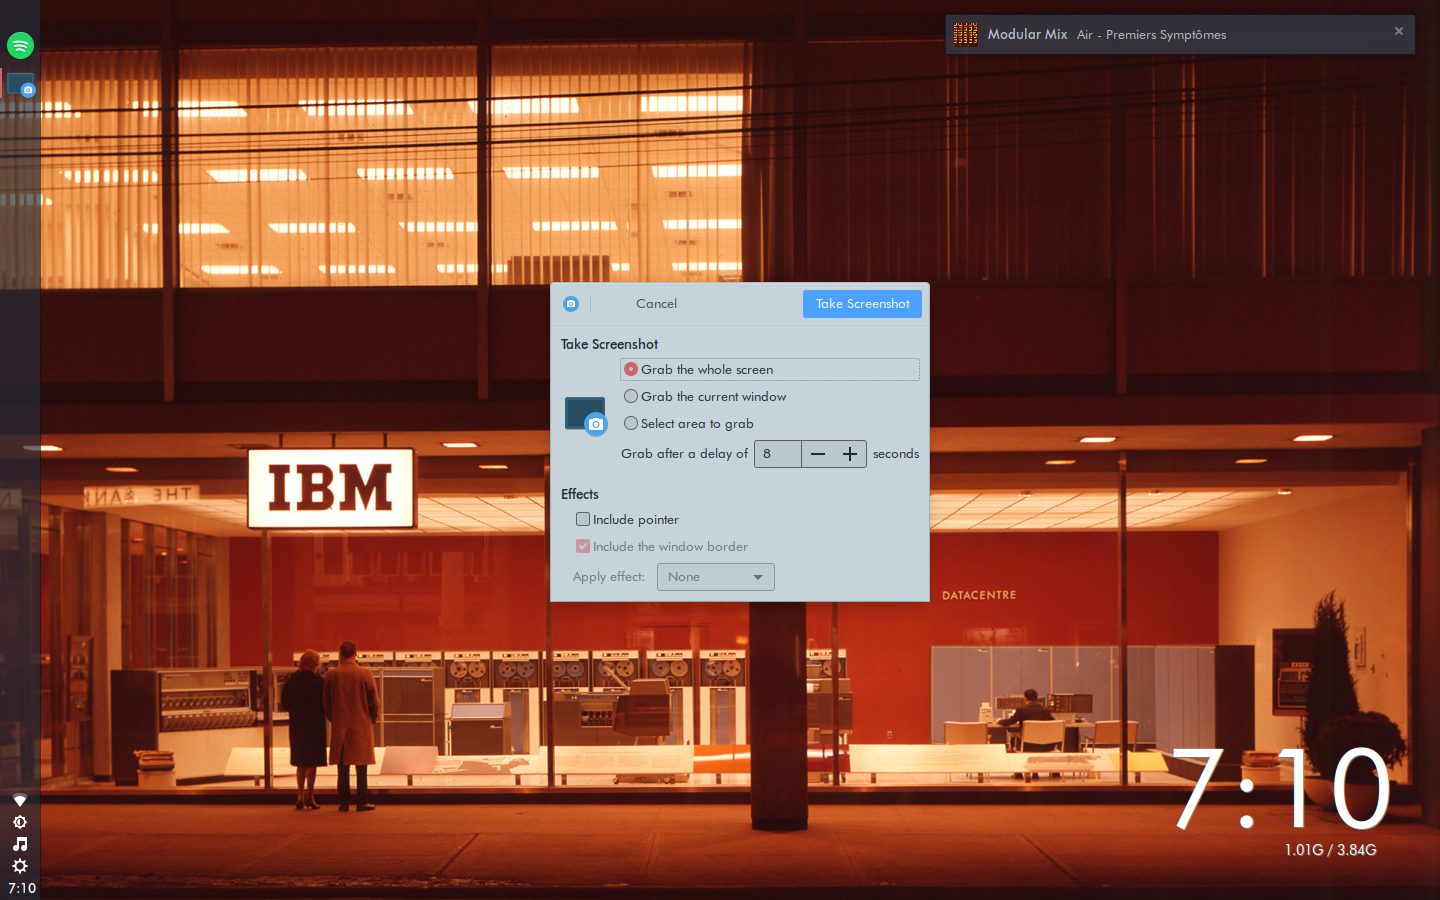Choose Select area to grab
Image resolution: width=1440 pixels, height=900 pixels.
click(x=689, y=424)
